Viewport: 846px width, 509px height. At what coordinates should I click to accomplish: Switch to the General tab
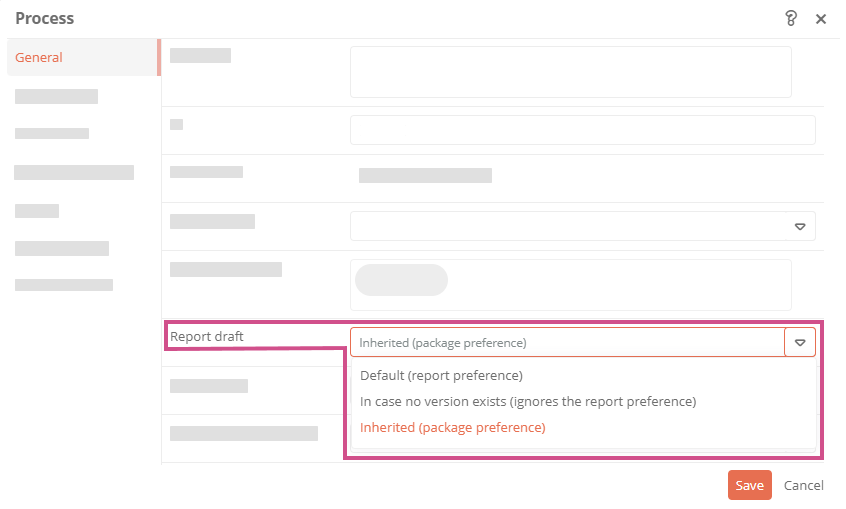39,58
